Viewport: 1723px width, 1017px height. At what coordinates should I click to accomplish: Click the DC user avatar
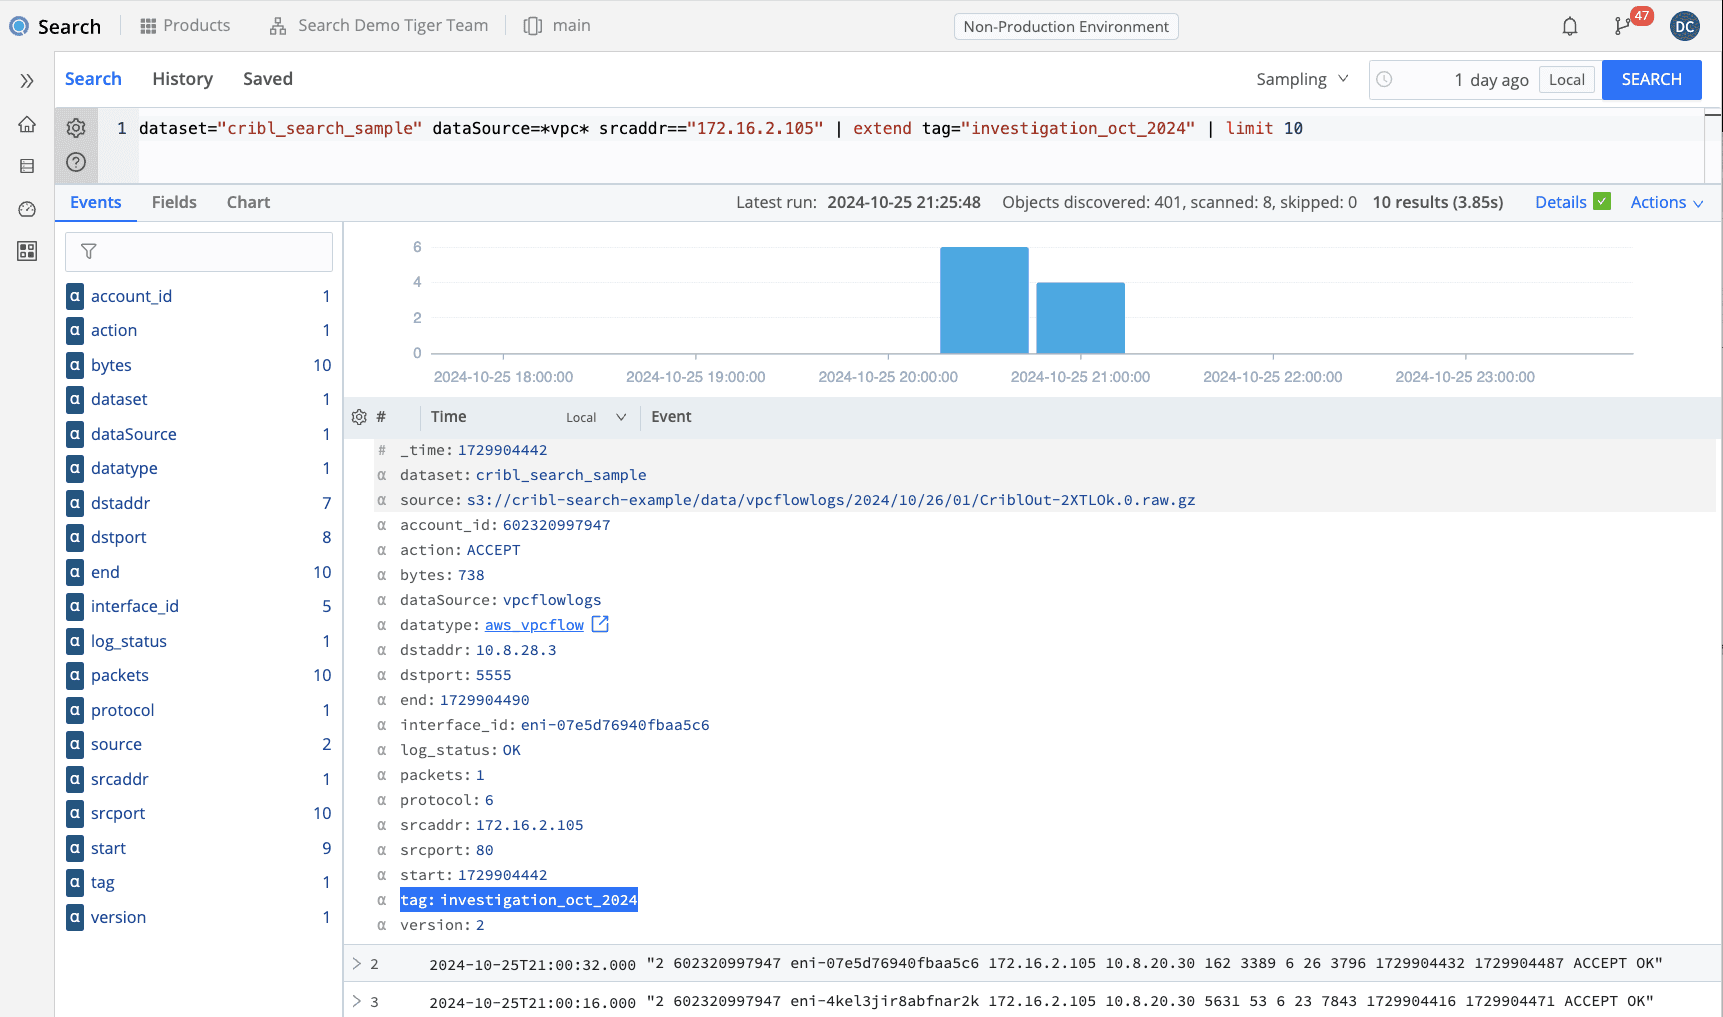point(1685,27)
